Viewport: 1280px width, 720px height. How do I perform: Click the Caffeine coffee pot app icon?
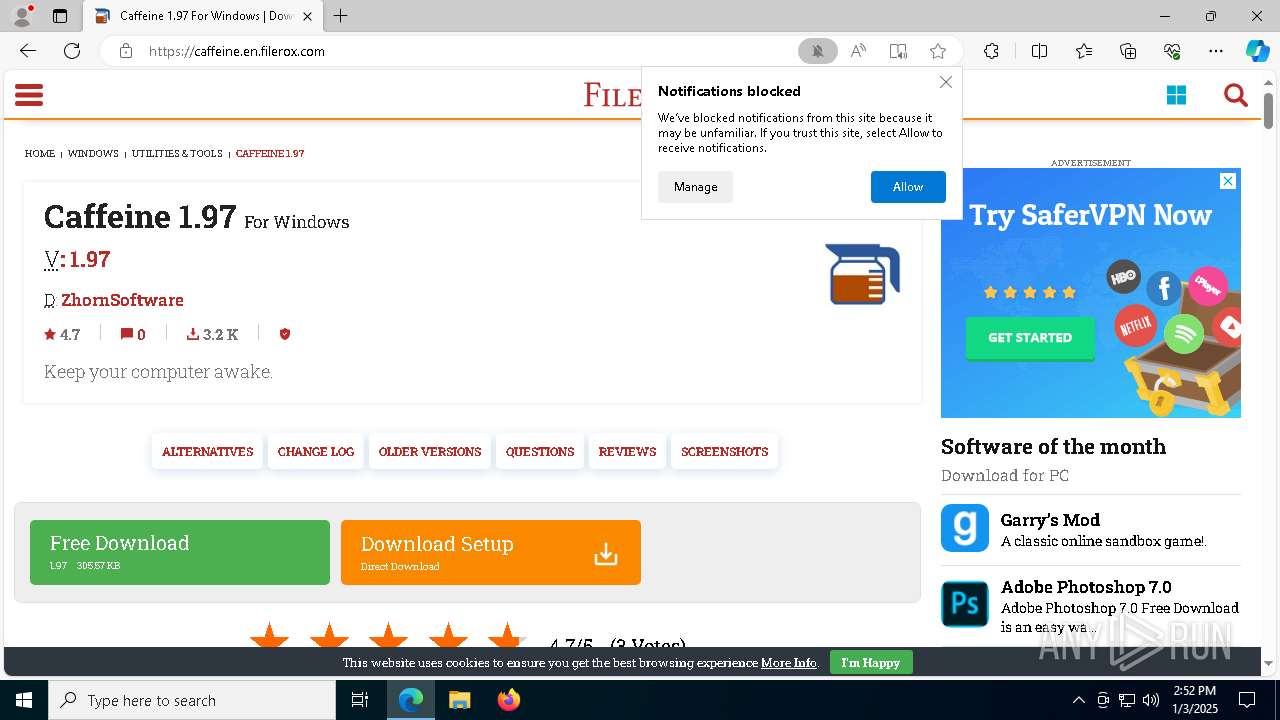862,274
